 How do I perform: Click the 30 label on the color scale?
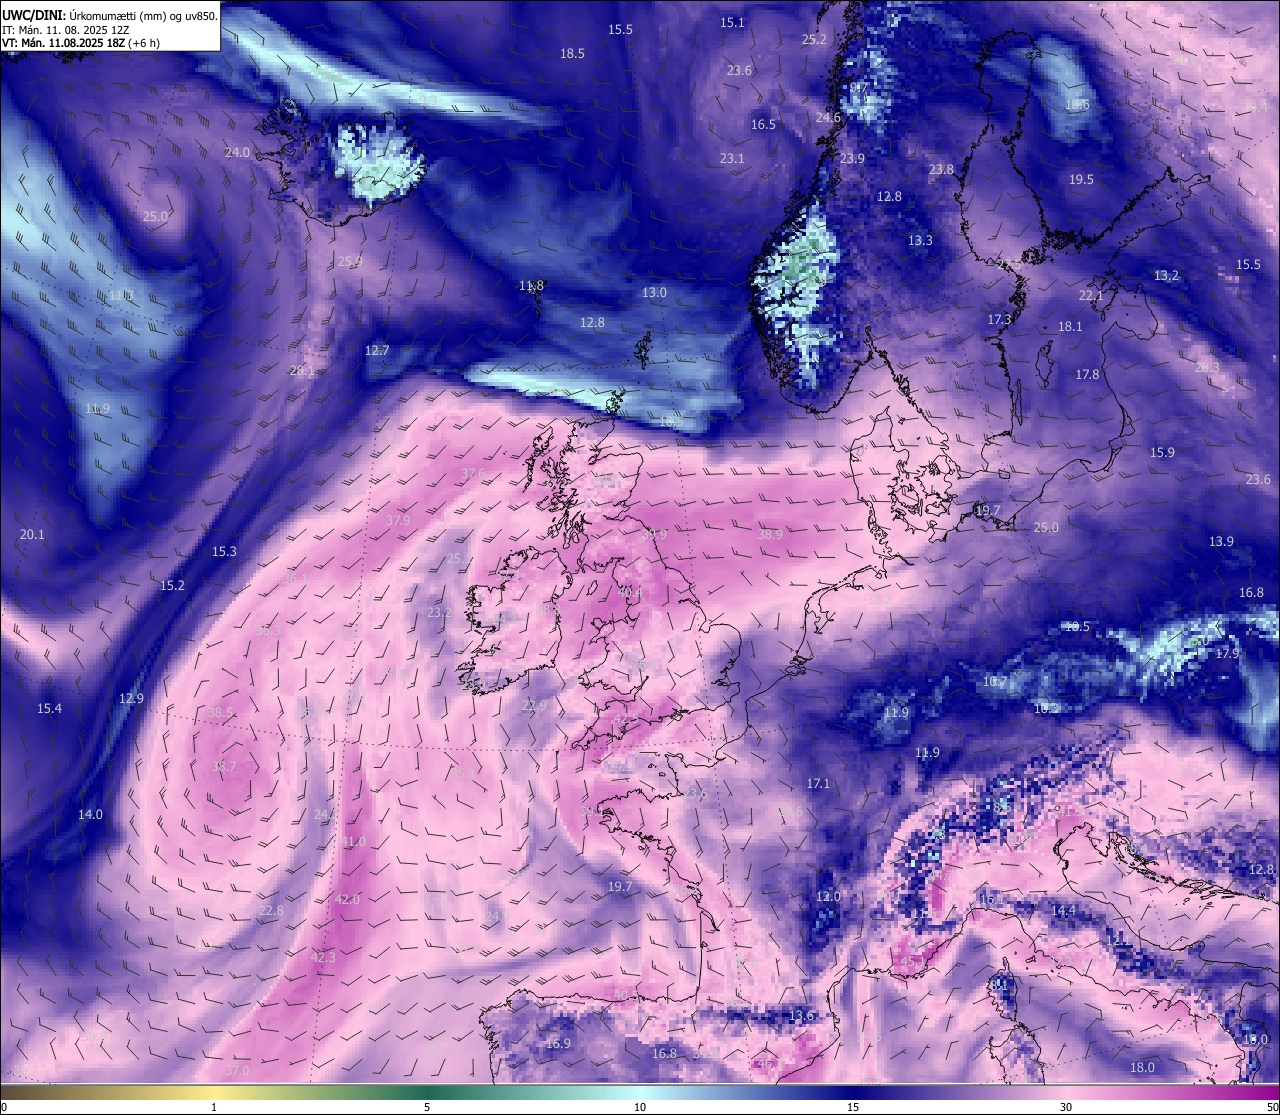coord(1066,1107)
